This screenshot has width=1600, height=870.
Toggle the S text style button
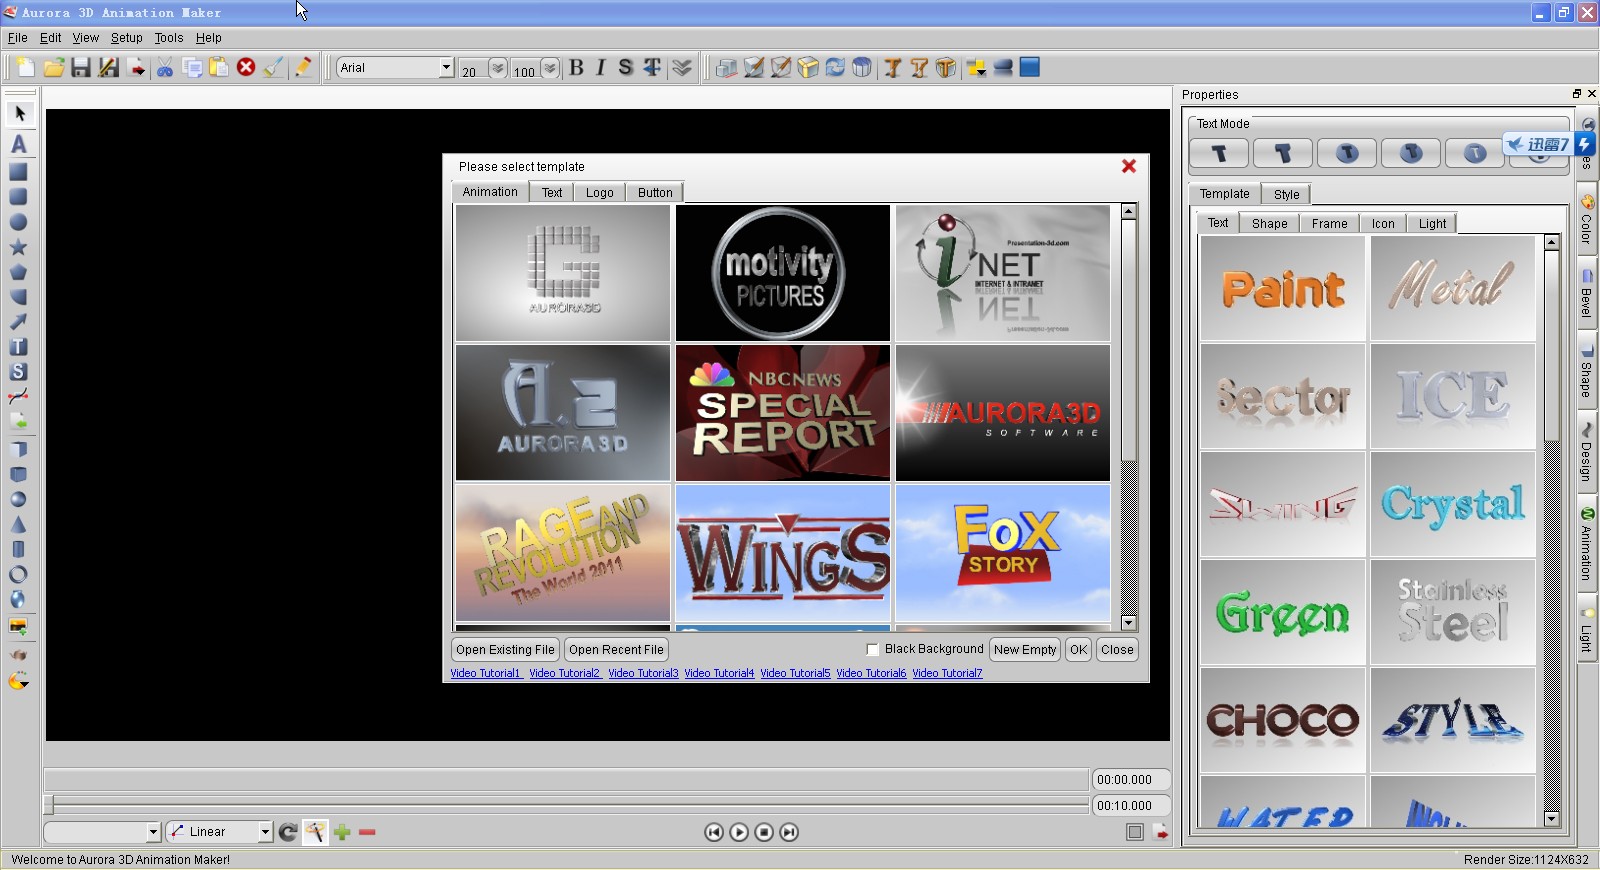pyautogui.click(x=626, y=67)
